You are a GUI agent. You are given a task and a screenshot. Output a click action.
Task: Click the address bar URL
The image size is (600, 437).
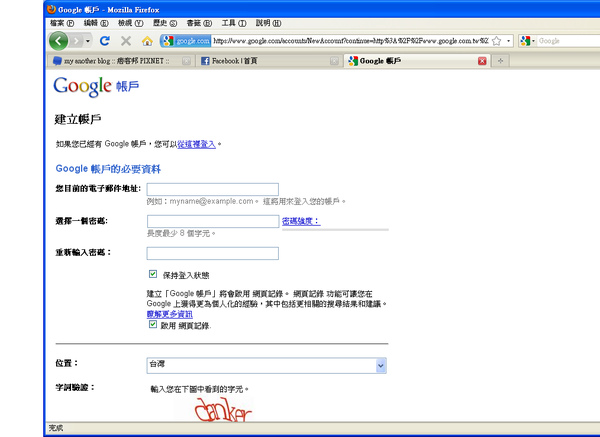coord(350,41)
